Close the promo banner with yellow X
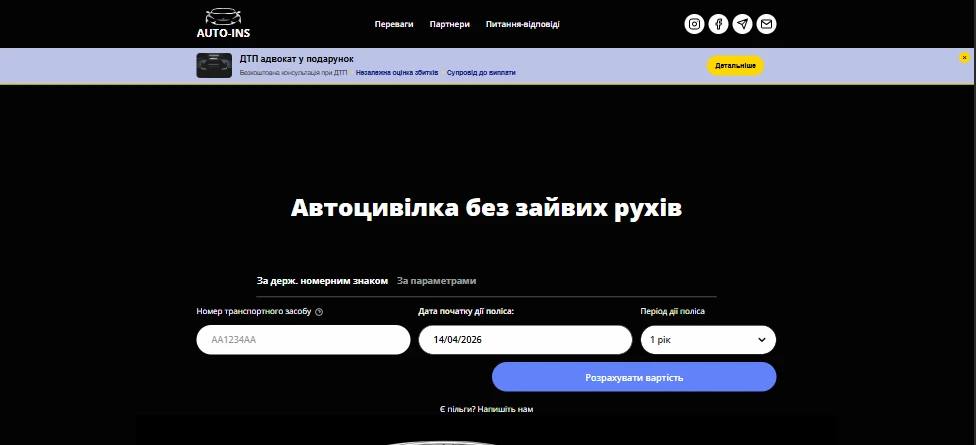976x445 pixels. (964, 57)
